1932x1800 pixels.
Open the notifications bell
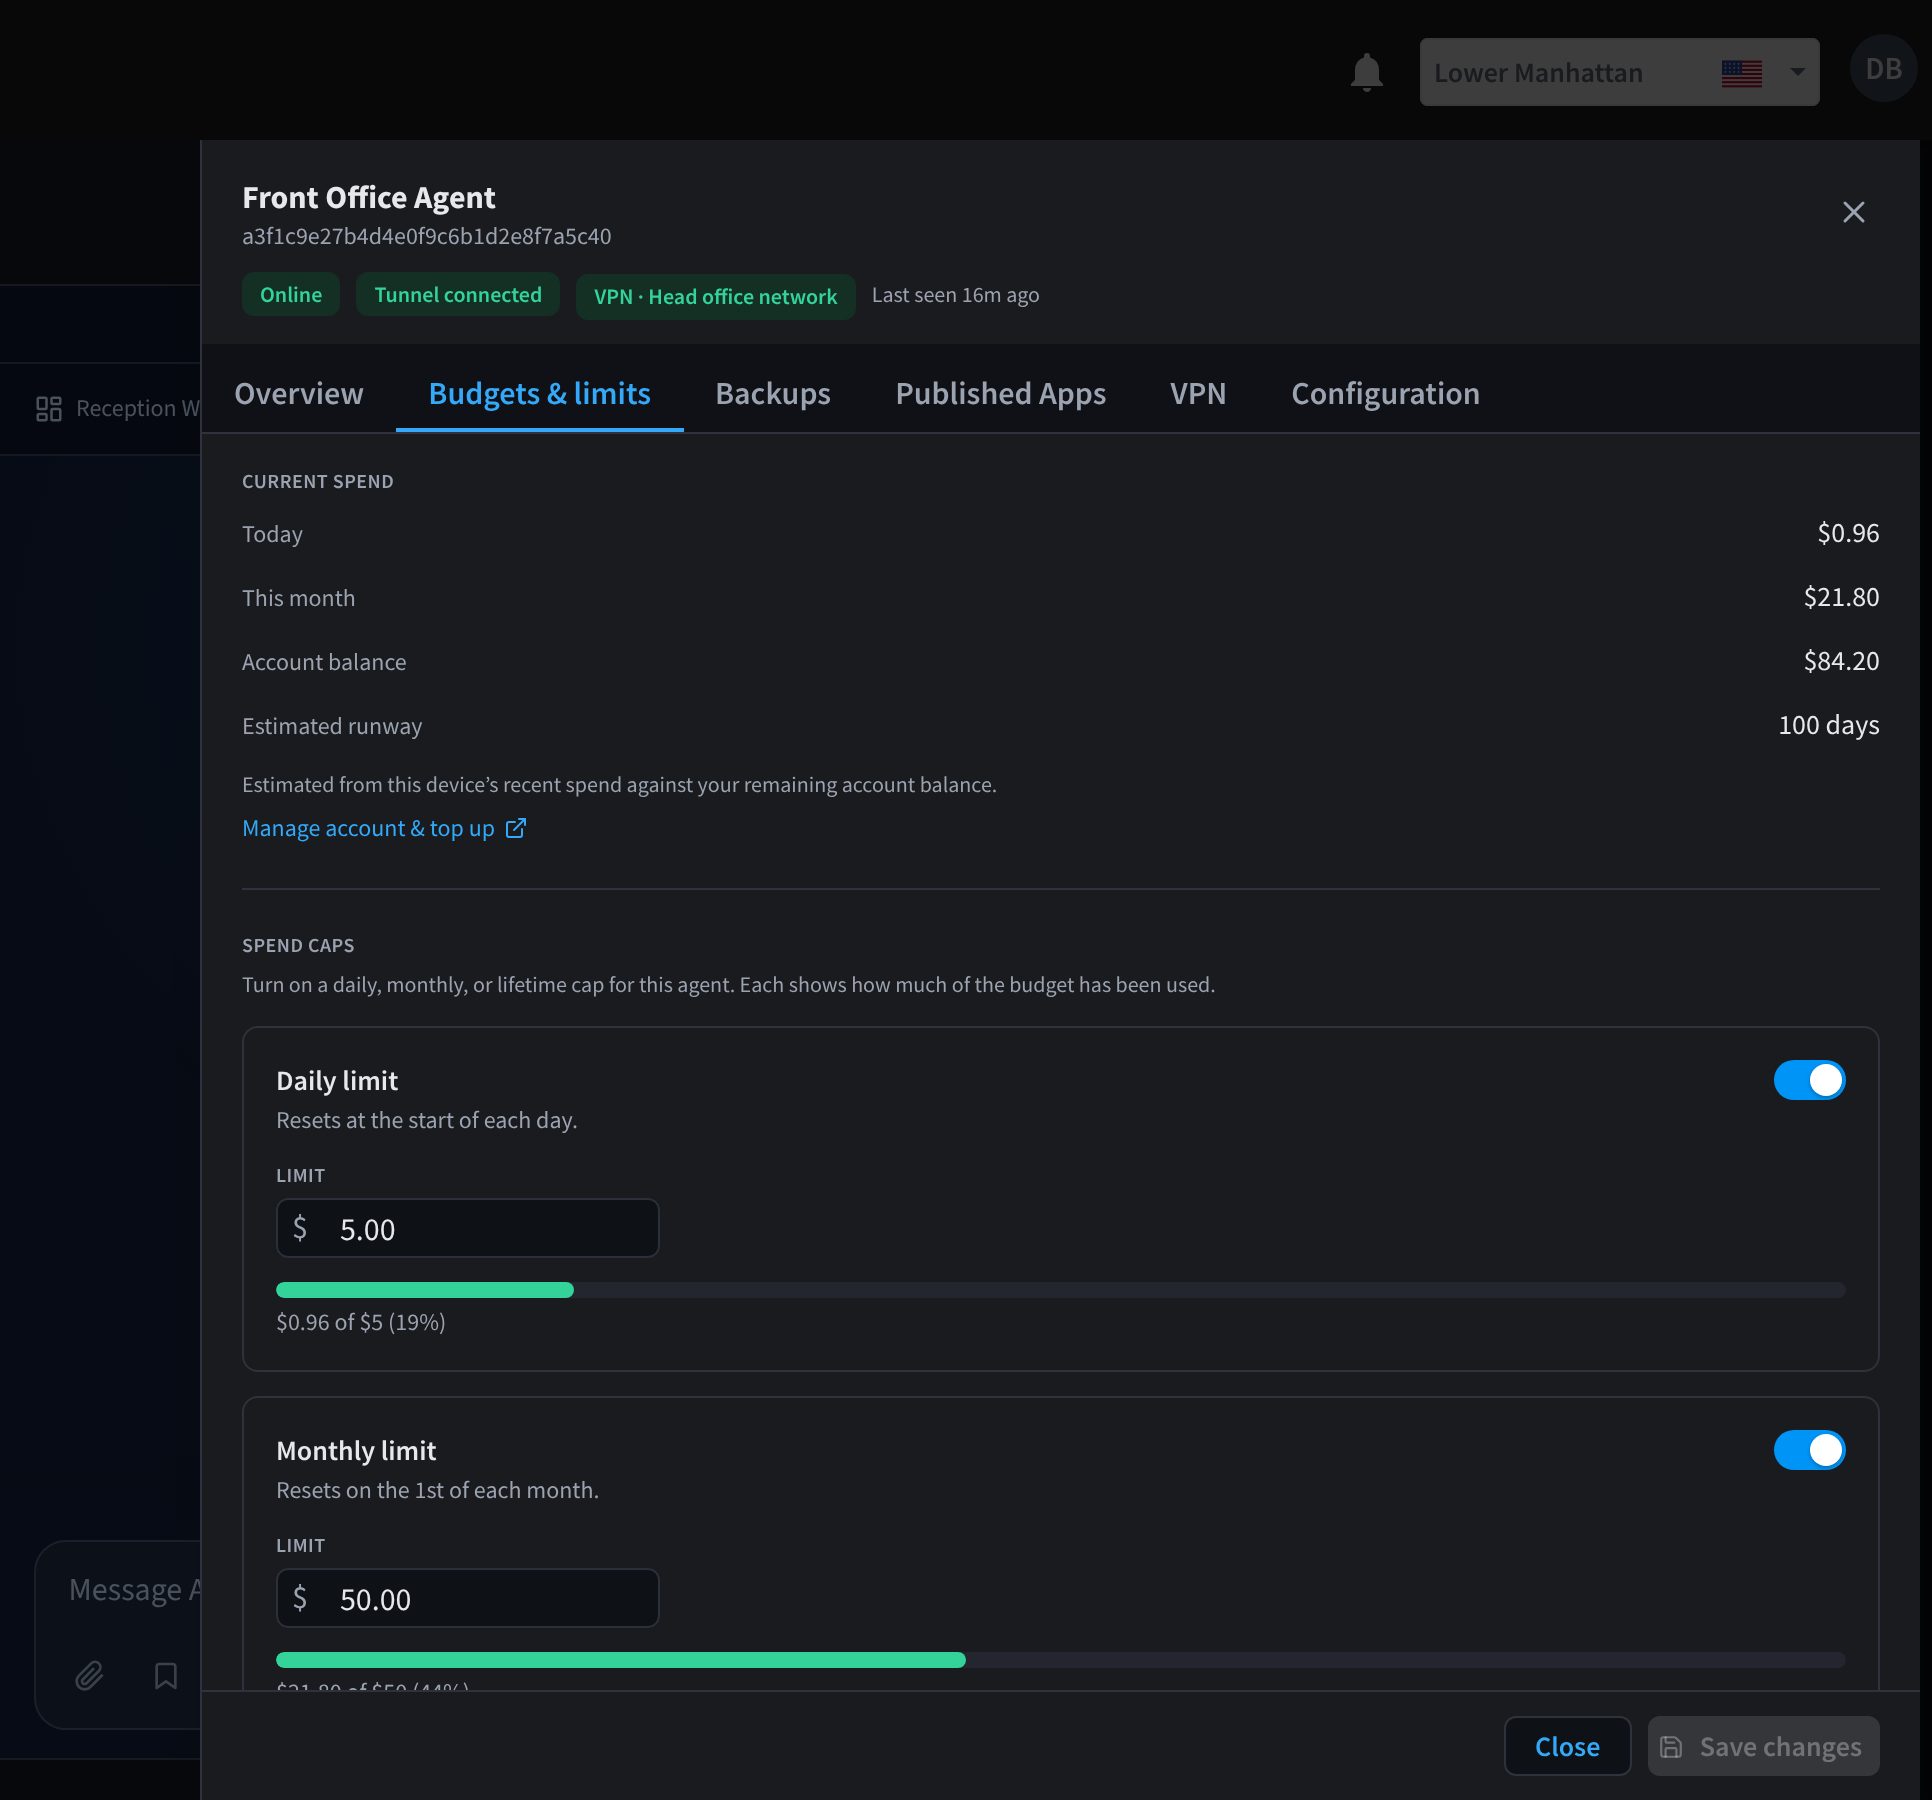[1366, 72]
